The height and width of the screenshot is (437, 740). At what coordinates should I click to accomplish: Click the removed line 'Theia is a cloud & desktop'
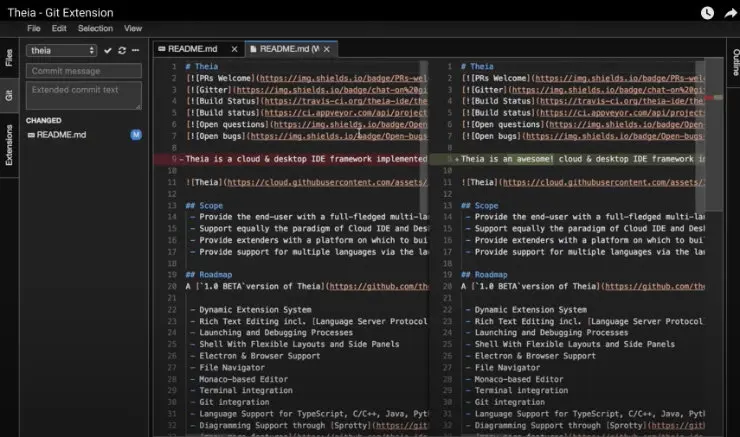306,159
